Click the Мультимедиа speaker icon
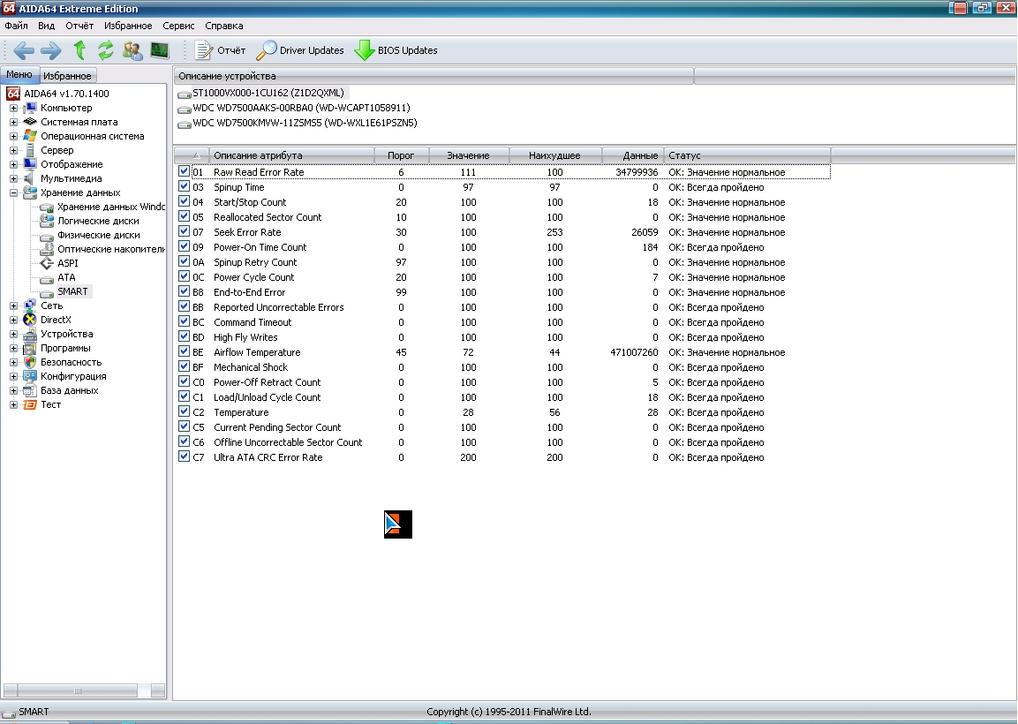 [30, 179]
